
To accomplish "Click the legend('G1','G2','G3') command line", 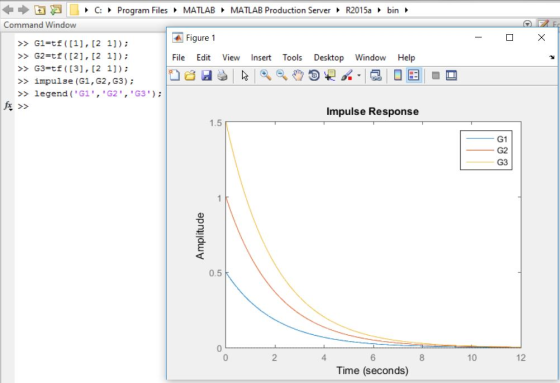I will pos(98,94).
